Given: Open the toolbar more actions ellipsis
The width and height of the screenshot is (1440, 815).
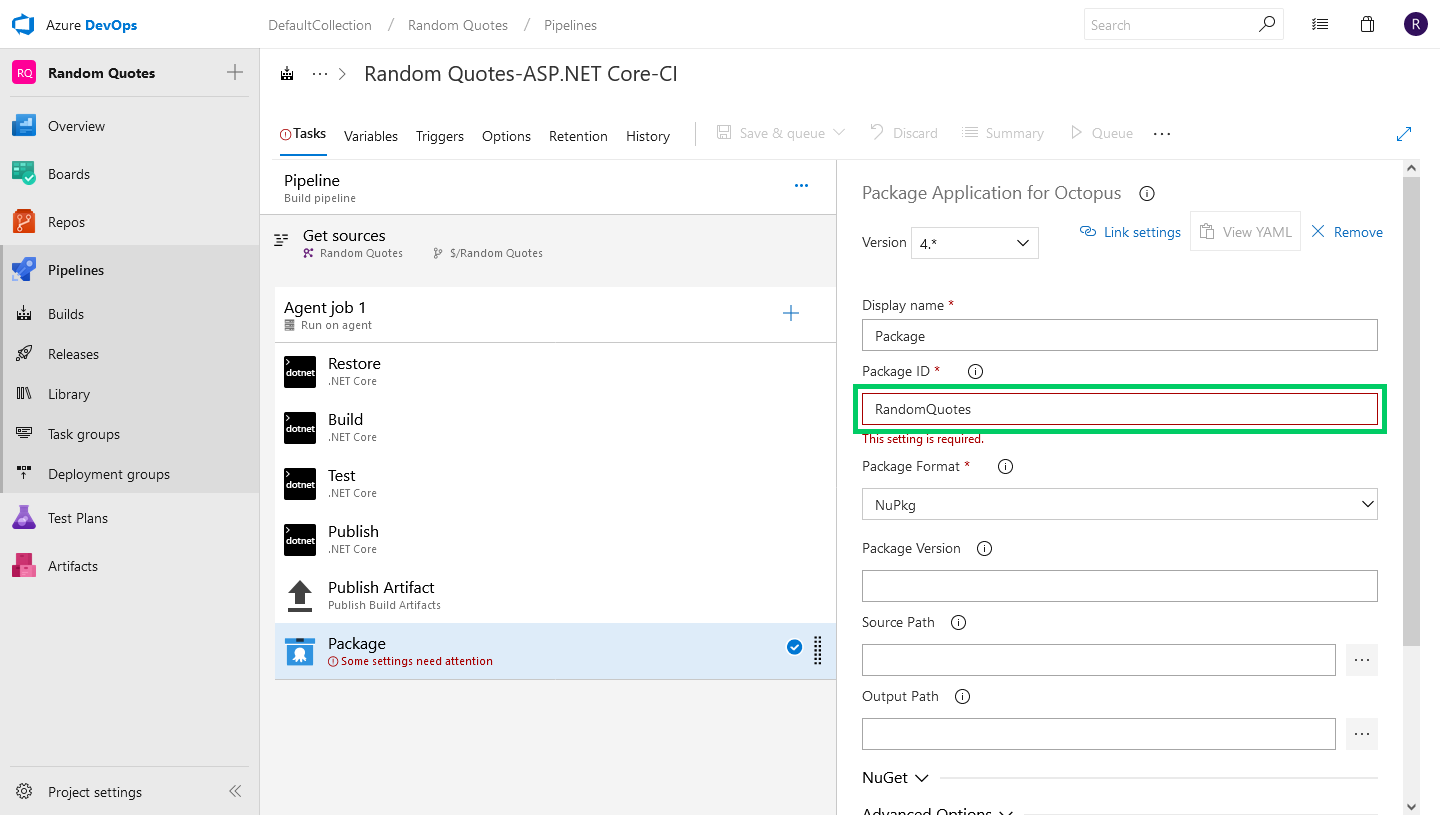Looking at the screenshot, I should pos(1162,133).
